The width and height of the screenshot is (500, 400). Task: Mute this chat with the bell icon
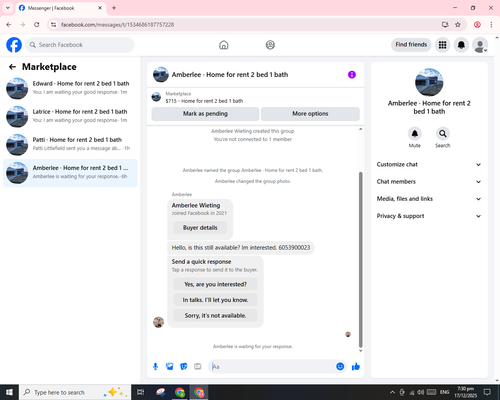[x=415, y=134]
